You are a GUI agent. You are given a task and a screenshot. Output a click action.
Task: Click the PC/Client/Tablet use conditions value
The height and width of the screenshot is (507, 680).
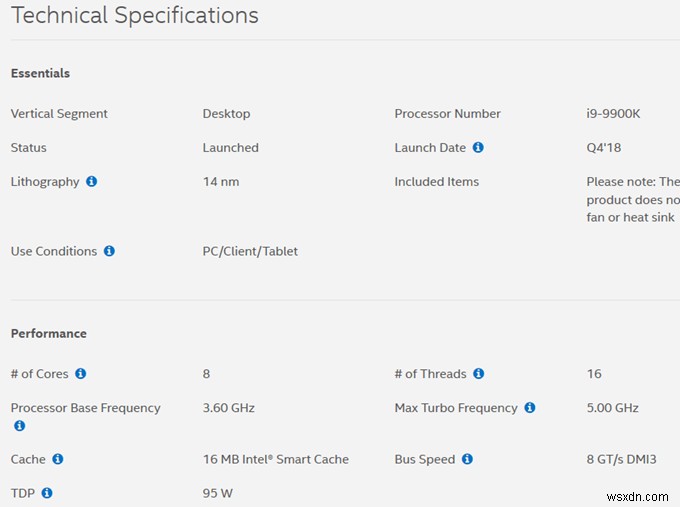pos(250,251)
